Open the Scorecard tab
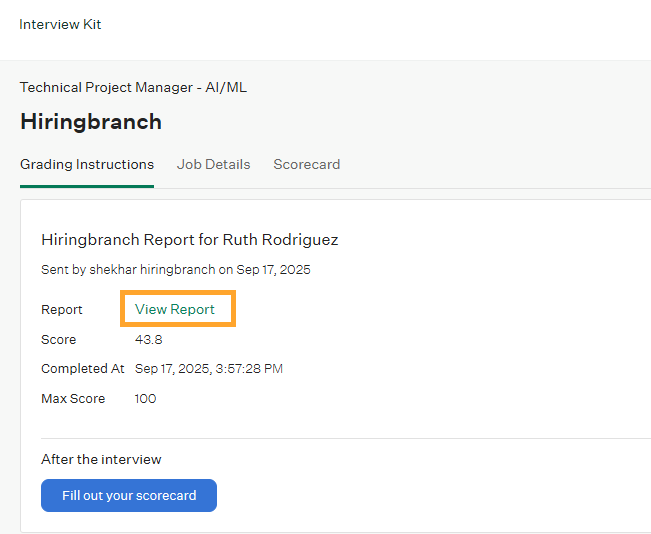 click(306, 164)
